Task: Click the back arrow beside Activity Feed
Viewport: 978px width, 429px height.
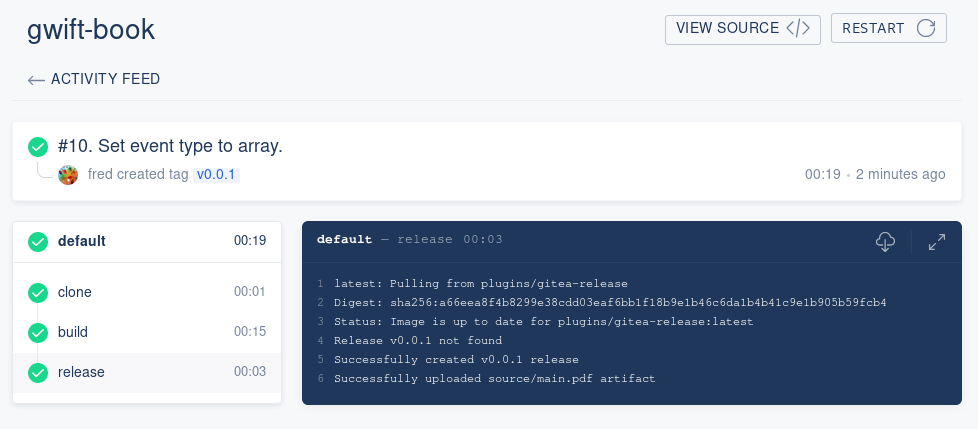Action: click(x=36, y=80)
